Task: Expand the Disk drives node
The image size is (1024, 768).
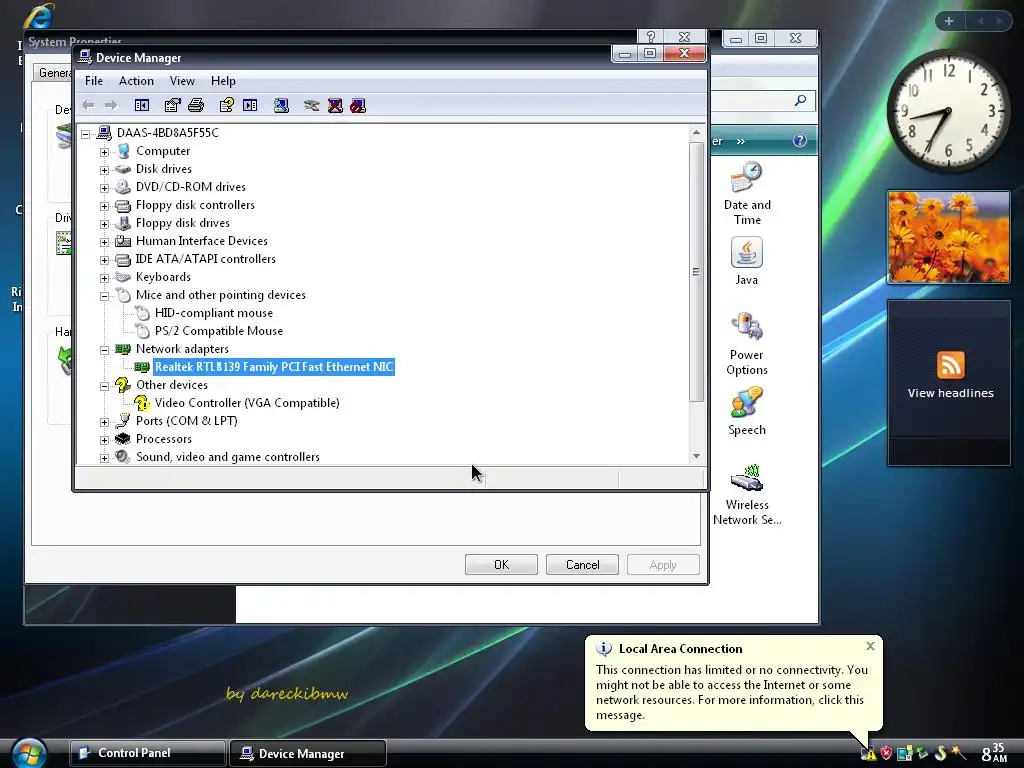Action: 104,170
